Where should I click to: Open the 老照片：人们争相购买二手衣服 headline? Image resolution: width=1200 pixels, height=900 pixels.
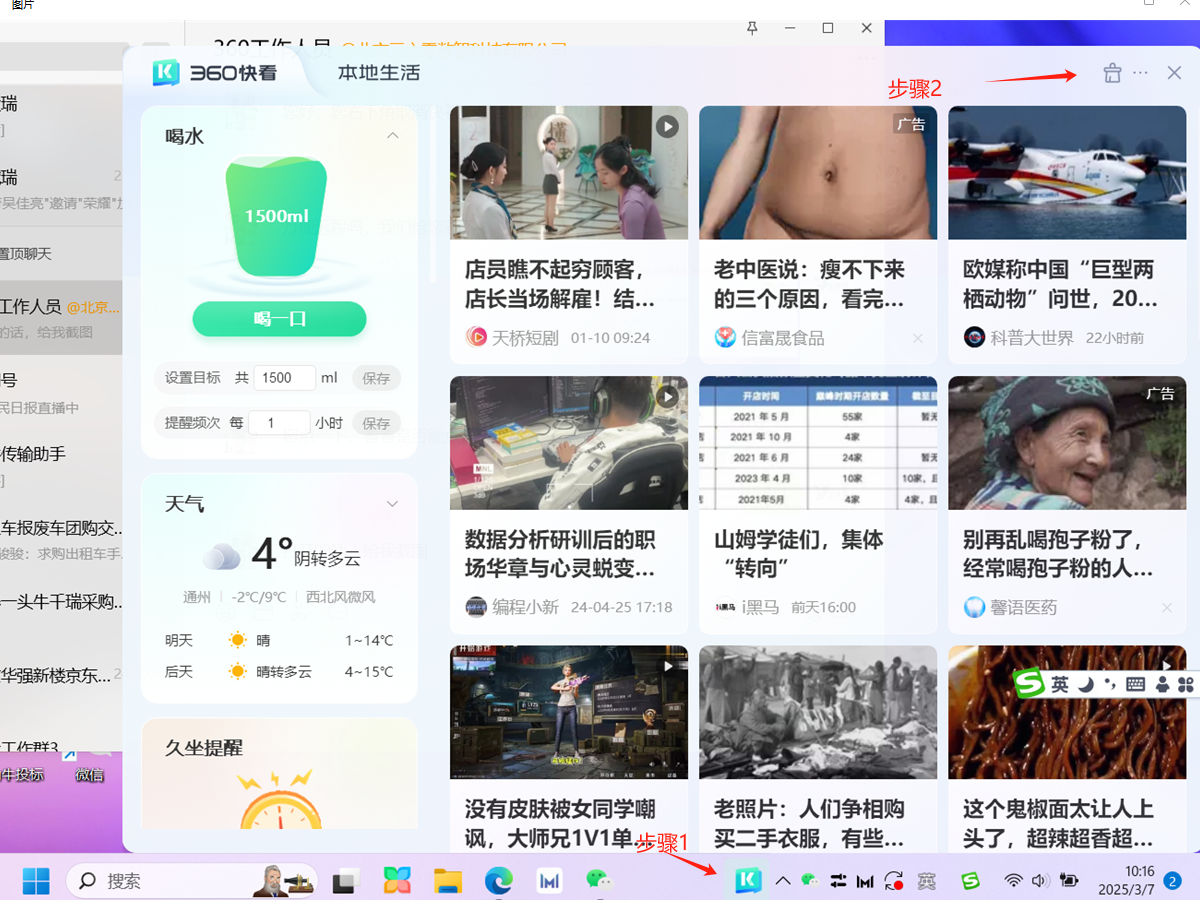click(x=809, y=823)
